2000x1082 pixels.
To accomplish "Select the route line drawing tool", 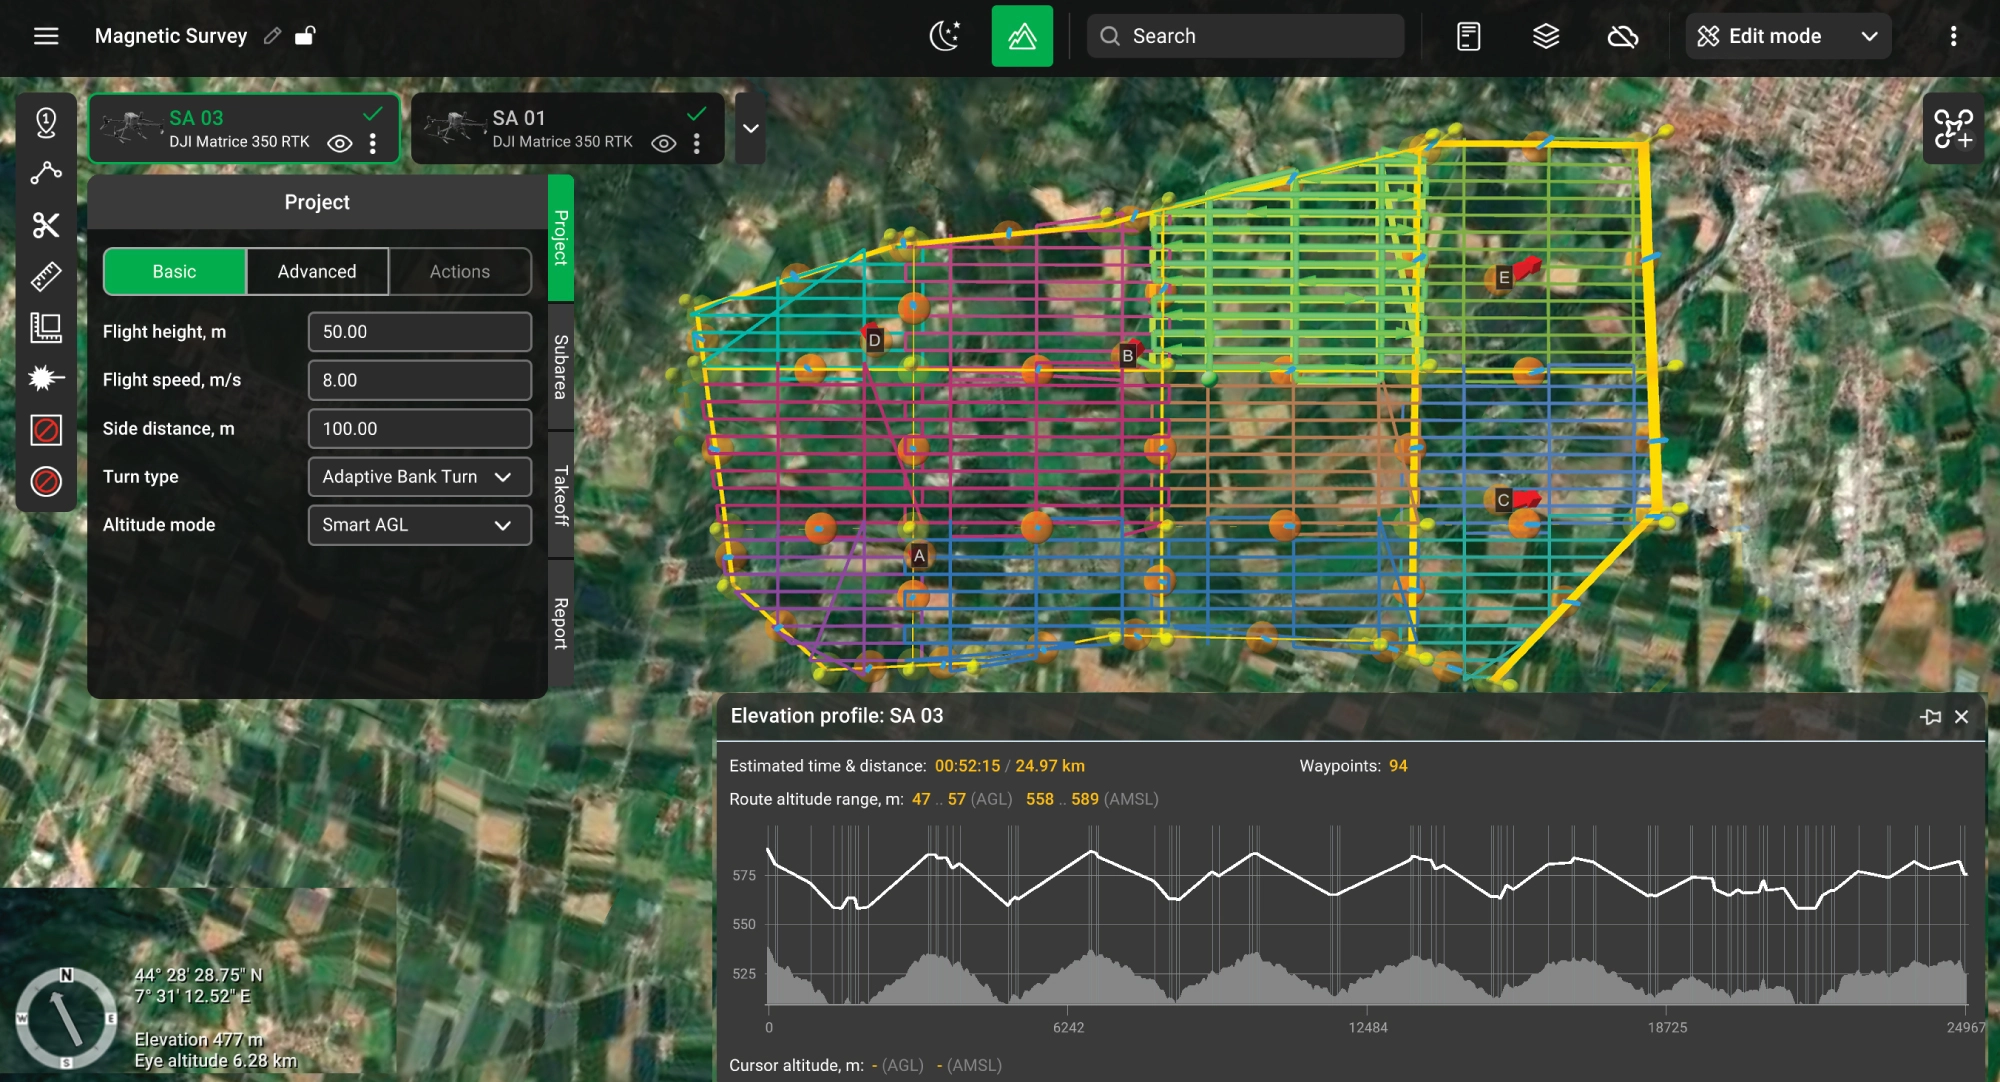I will point(46,173).
